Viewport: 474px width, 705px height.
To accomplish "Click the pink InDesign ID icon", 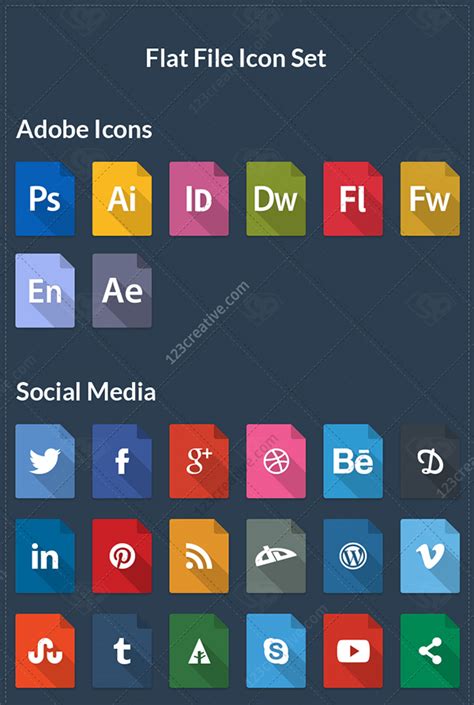I will [x=199, y=199].
